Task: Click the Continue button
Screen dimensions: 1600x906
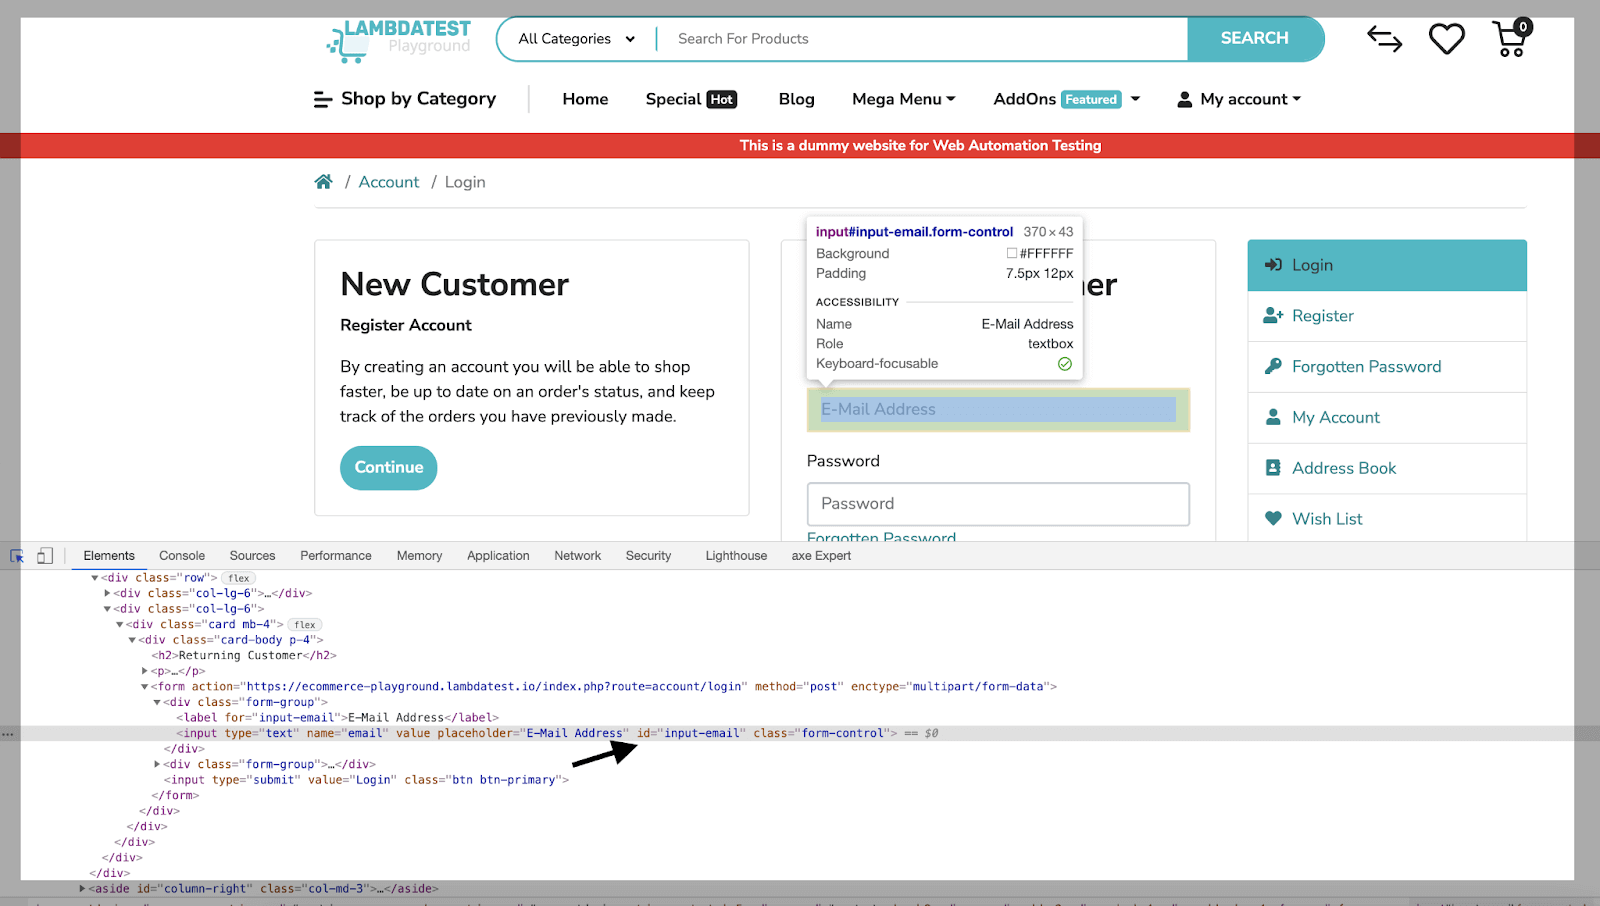Action: 389,468
